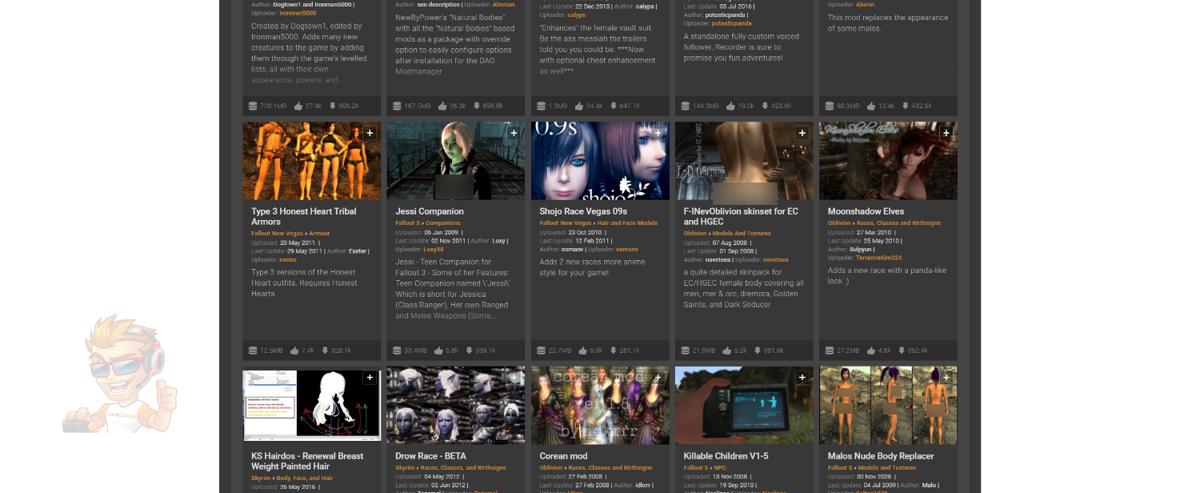
Task: Click plus icon on Drow Race BETA thumbnail
Action: [514, 377]
